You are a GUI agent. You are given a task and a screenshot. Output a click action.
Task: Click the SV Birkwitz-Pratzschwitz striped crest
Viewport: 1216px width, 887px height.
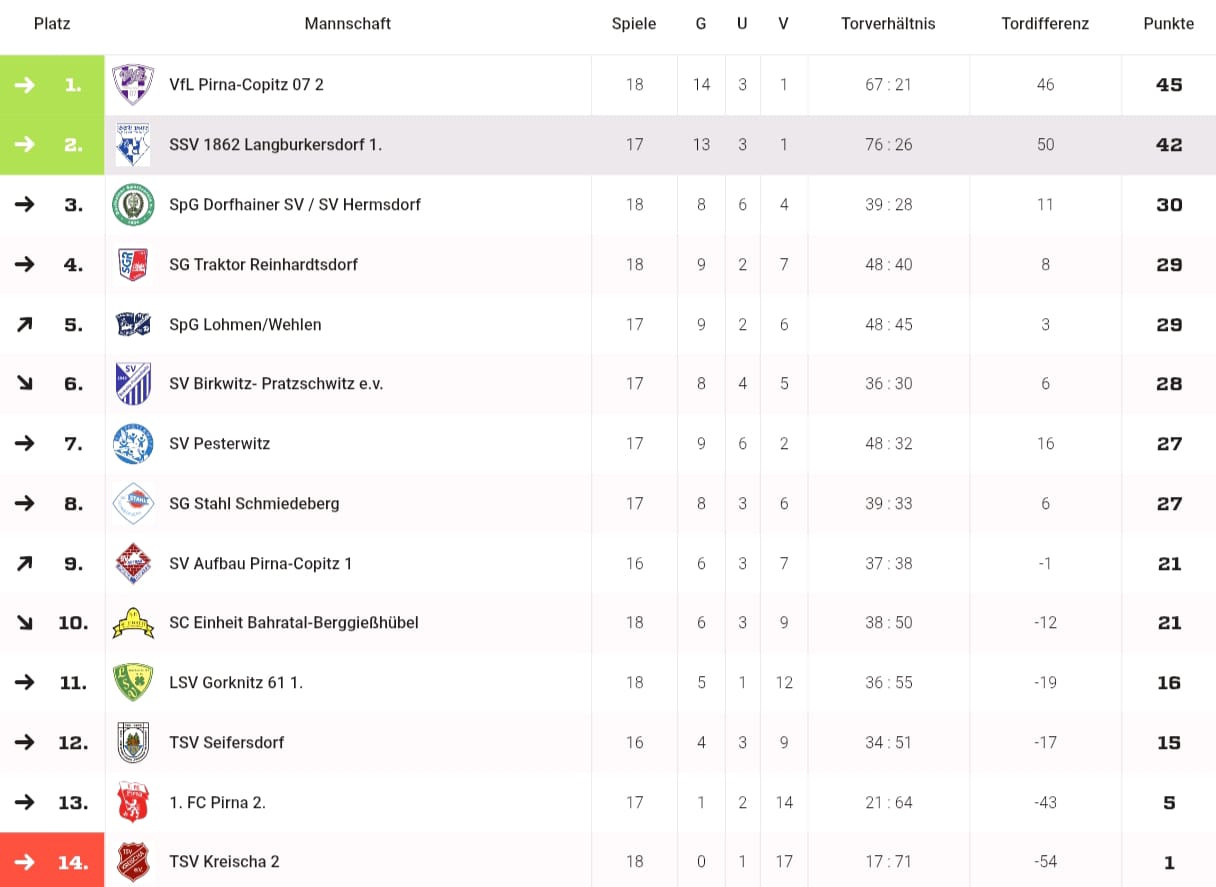click(x=132, y=384)
